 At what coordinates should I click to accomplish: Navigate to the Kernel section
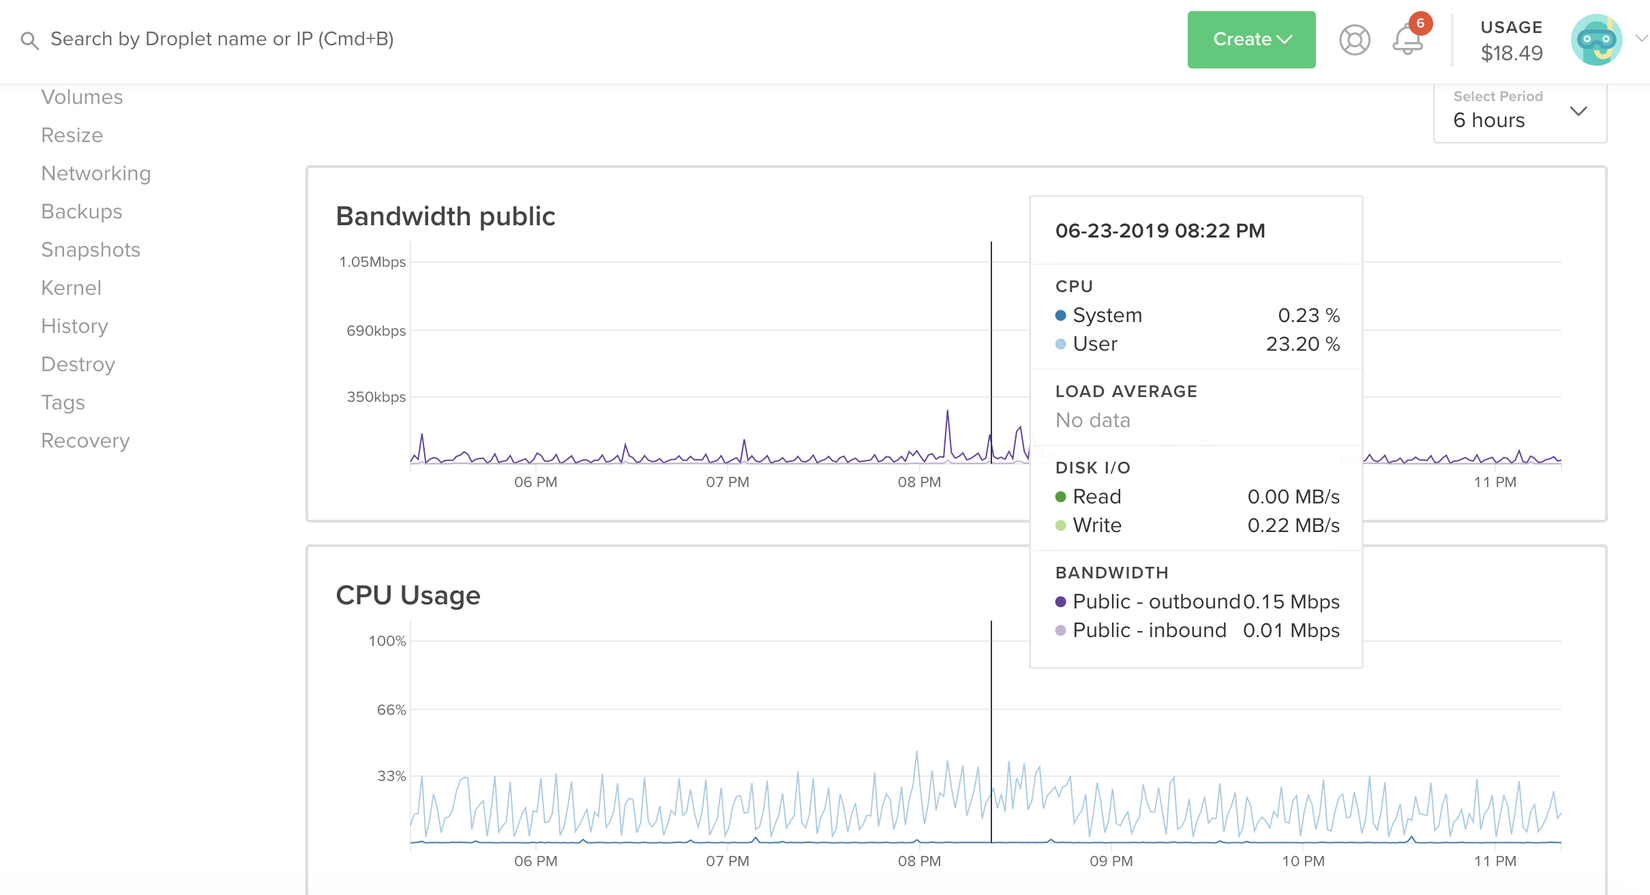point(71,288)
